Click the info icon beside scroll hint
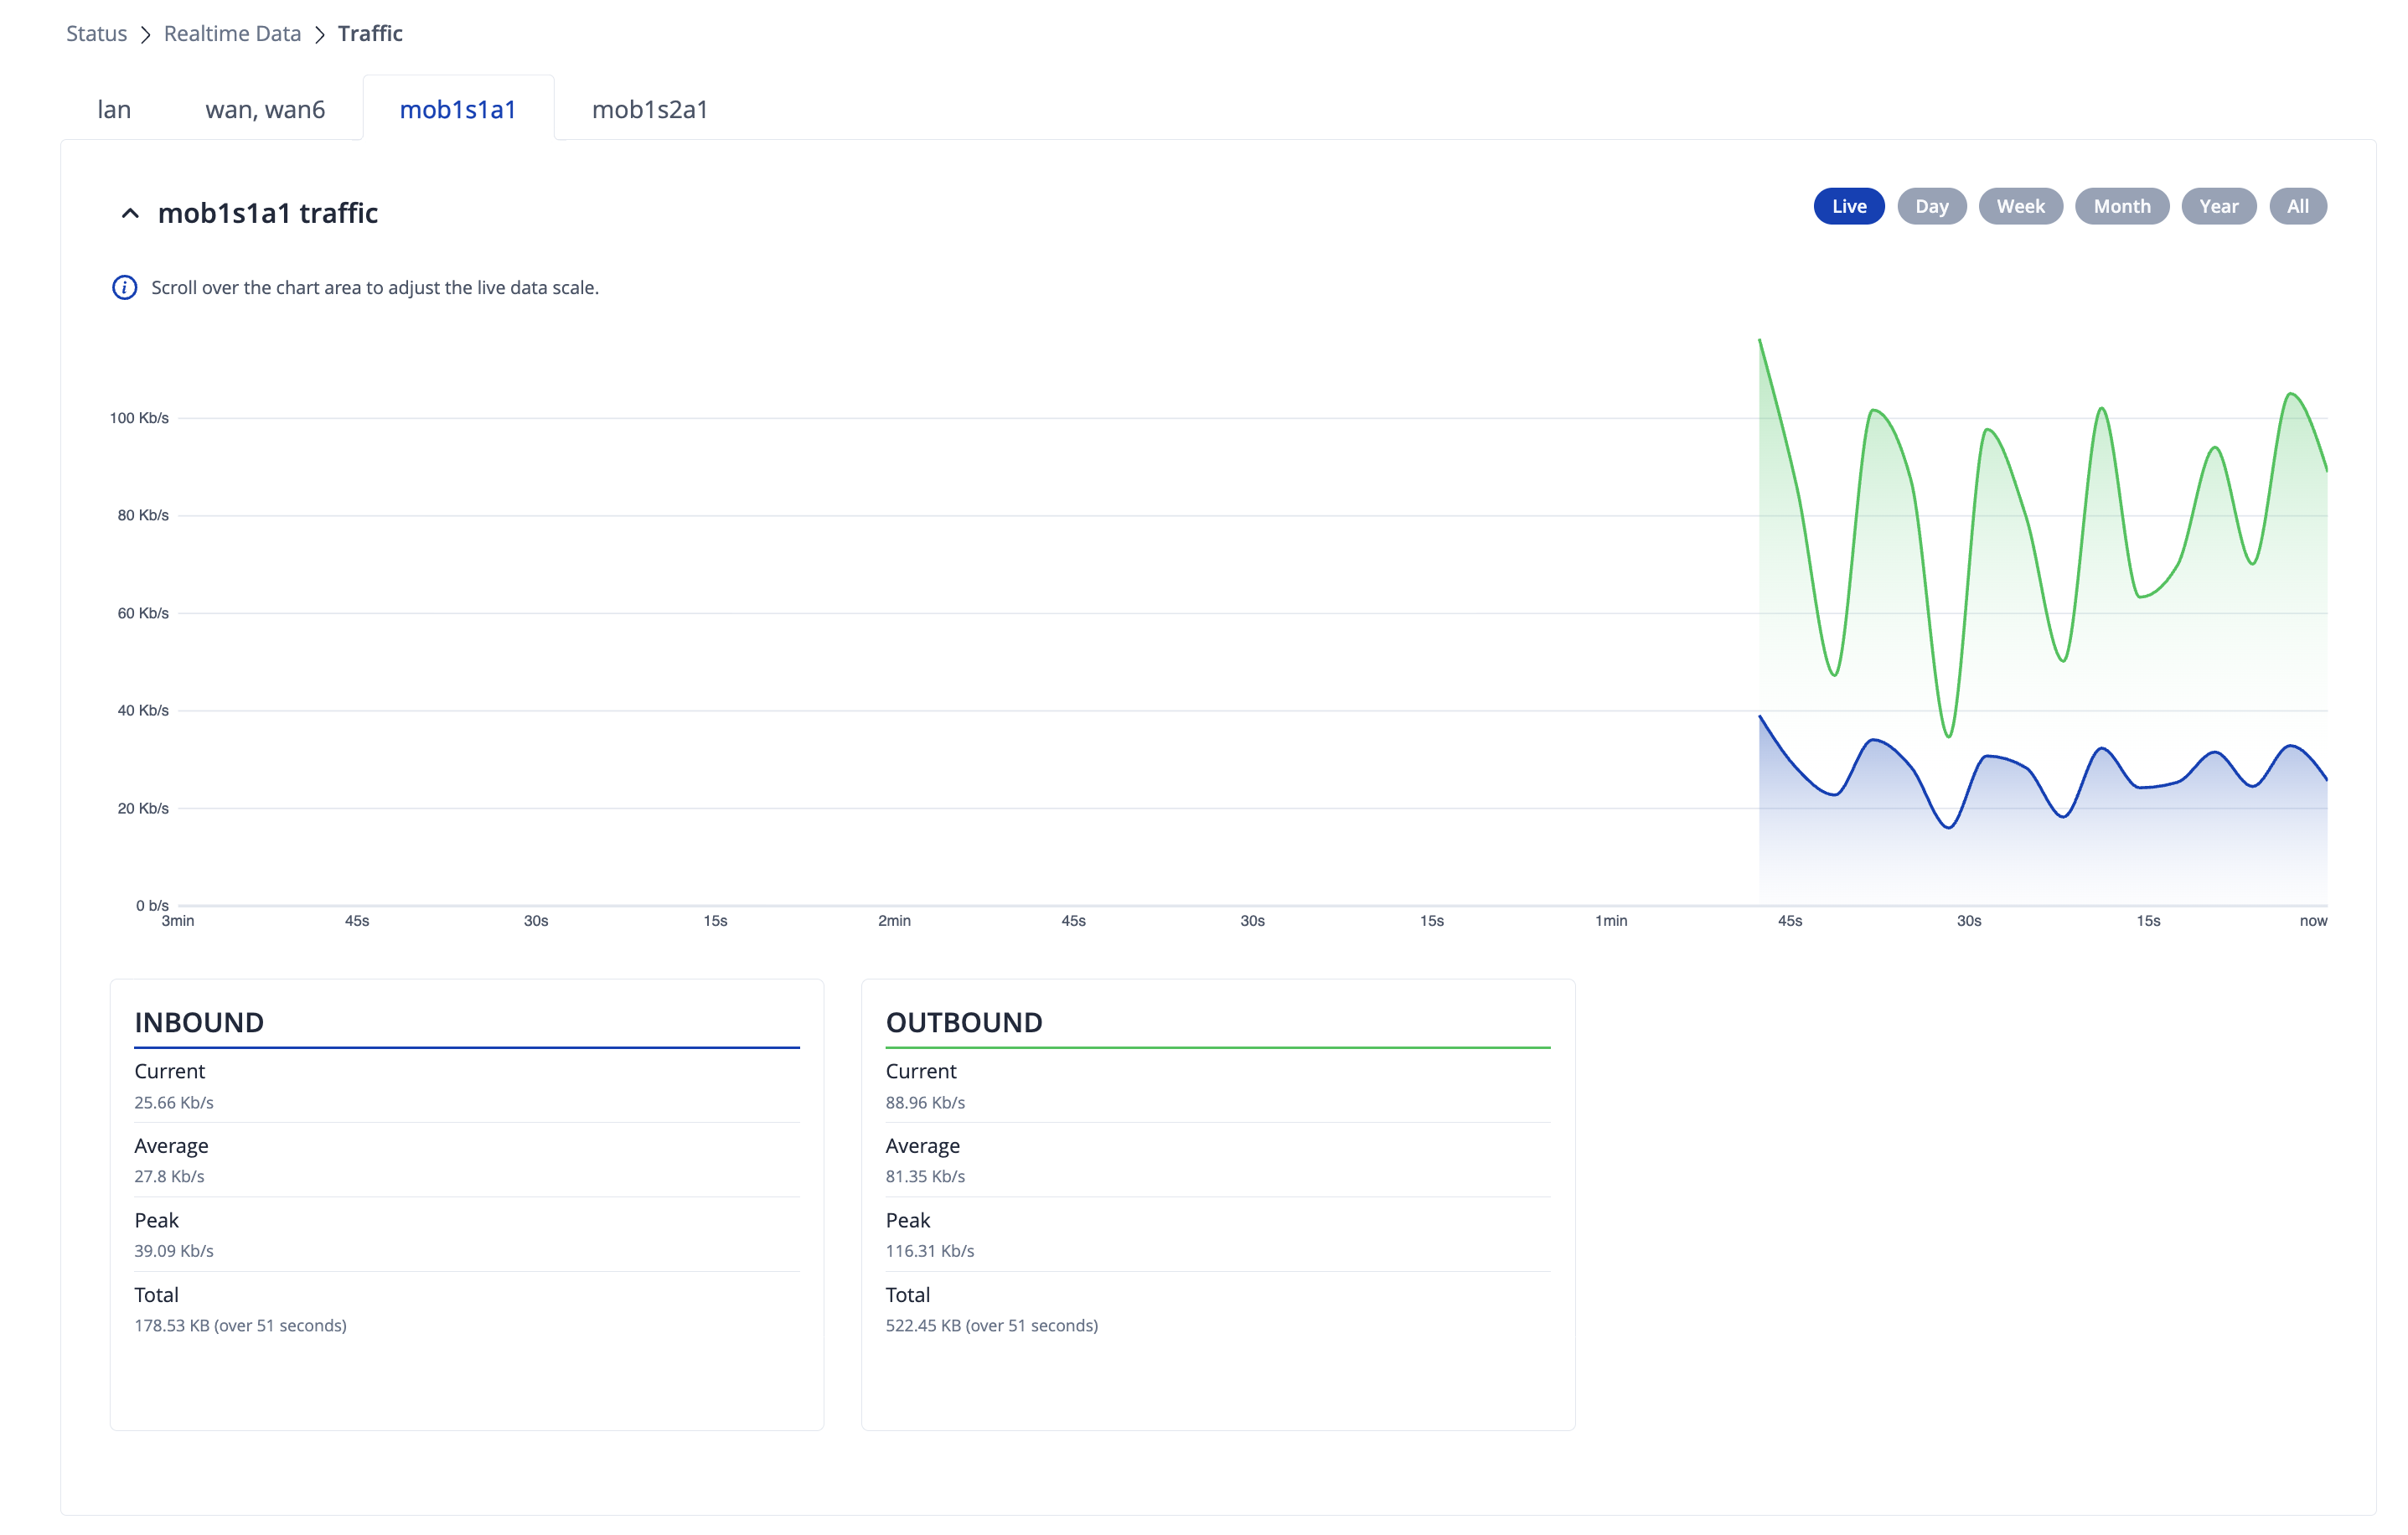Image resolution: width=2408 pixels, height=1535 pixels. click(124, 287)
